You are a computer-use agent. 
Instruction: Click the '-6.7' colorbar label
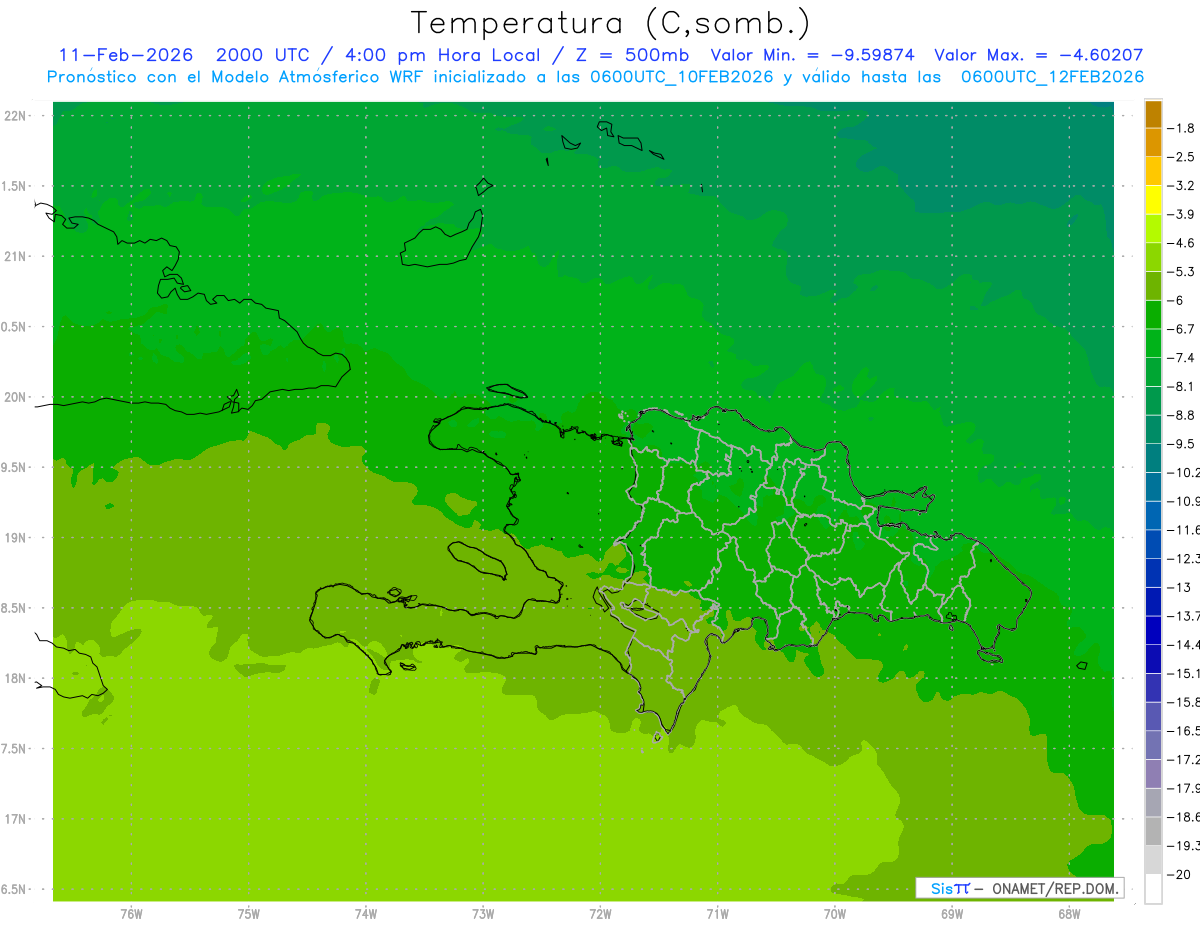(x=1181, y=329)
